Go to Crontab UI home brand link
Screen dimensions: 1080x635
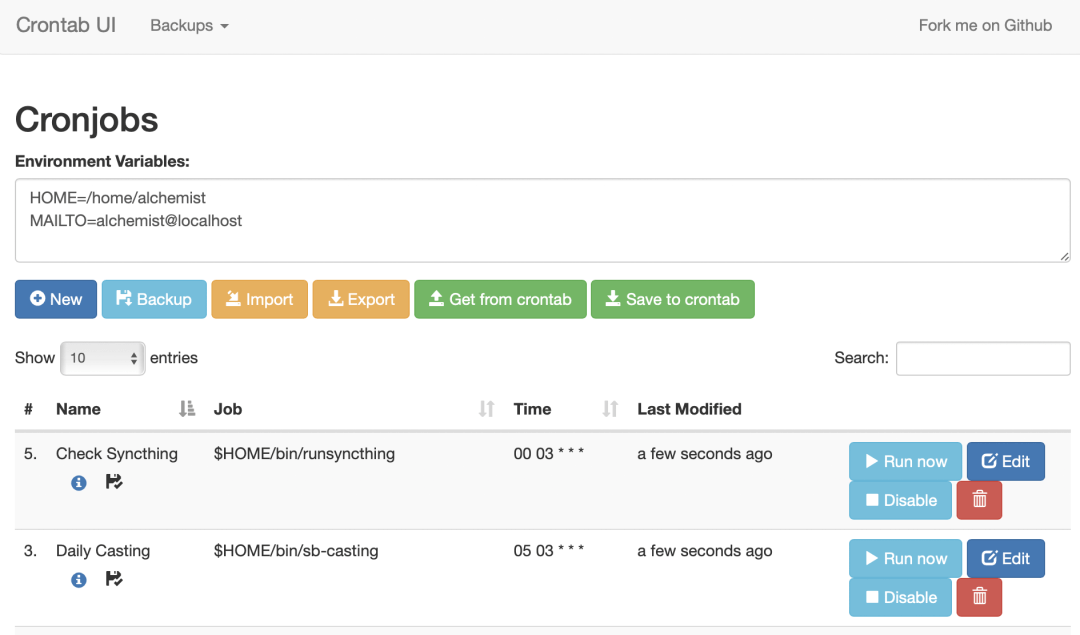pyautogui.click(x=66, y=25)
